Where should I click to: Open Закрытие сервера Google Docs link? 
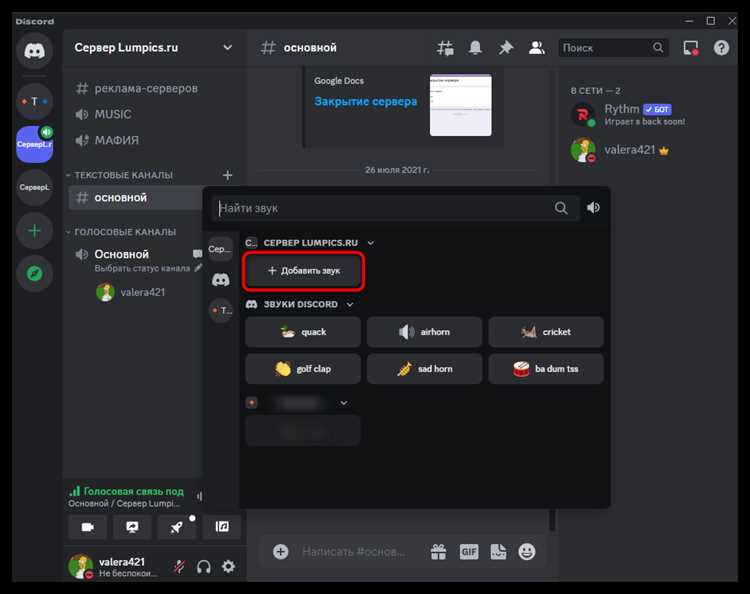click(365, 101)
